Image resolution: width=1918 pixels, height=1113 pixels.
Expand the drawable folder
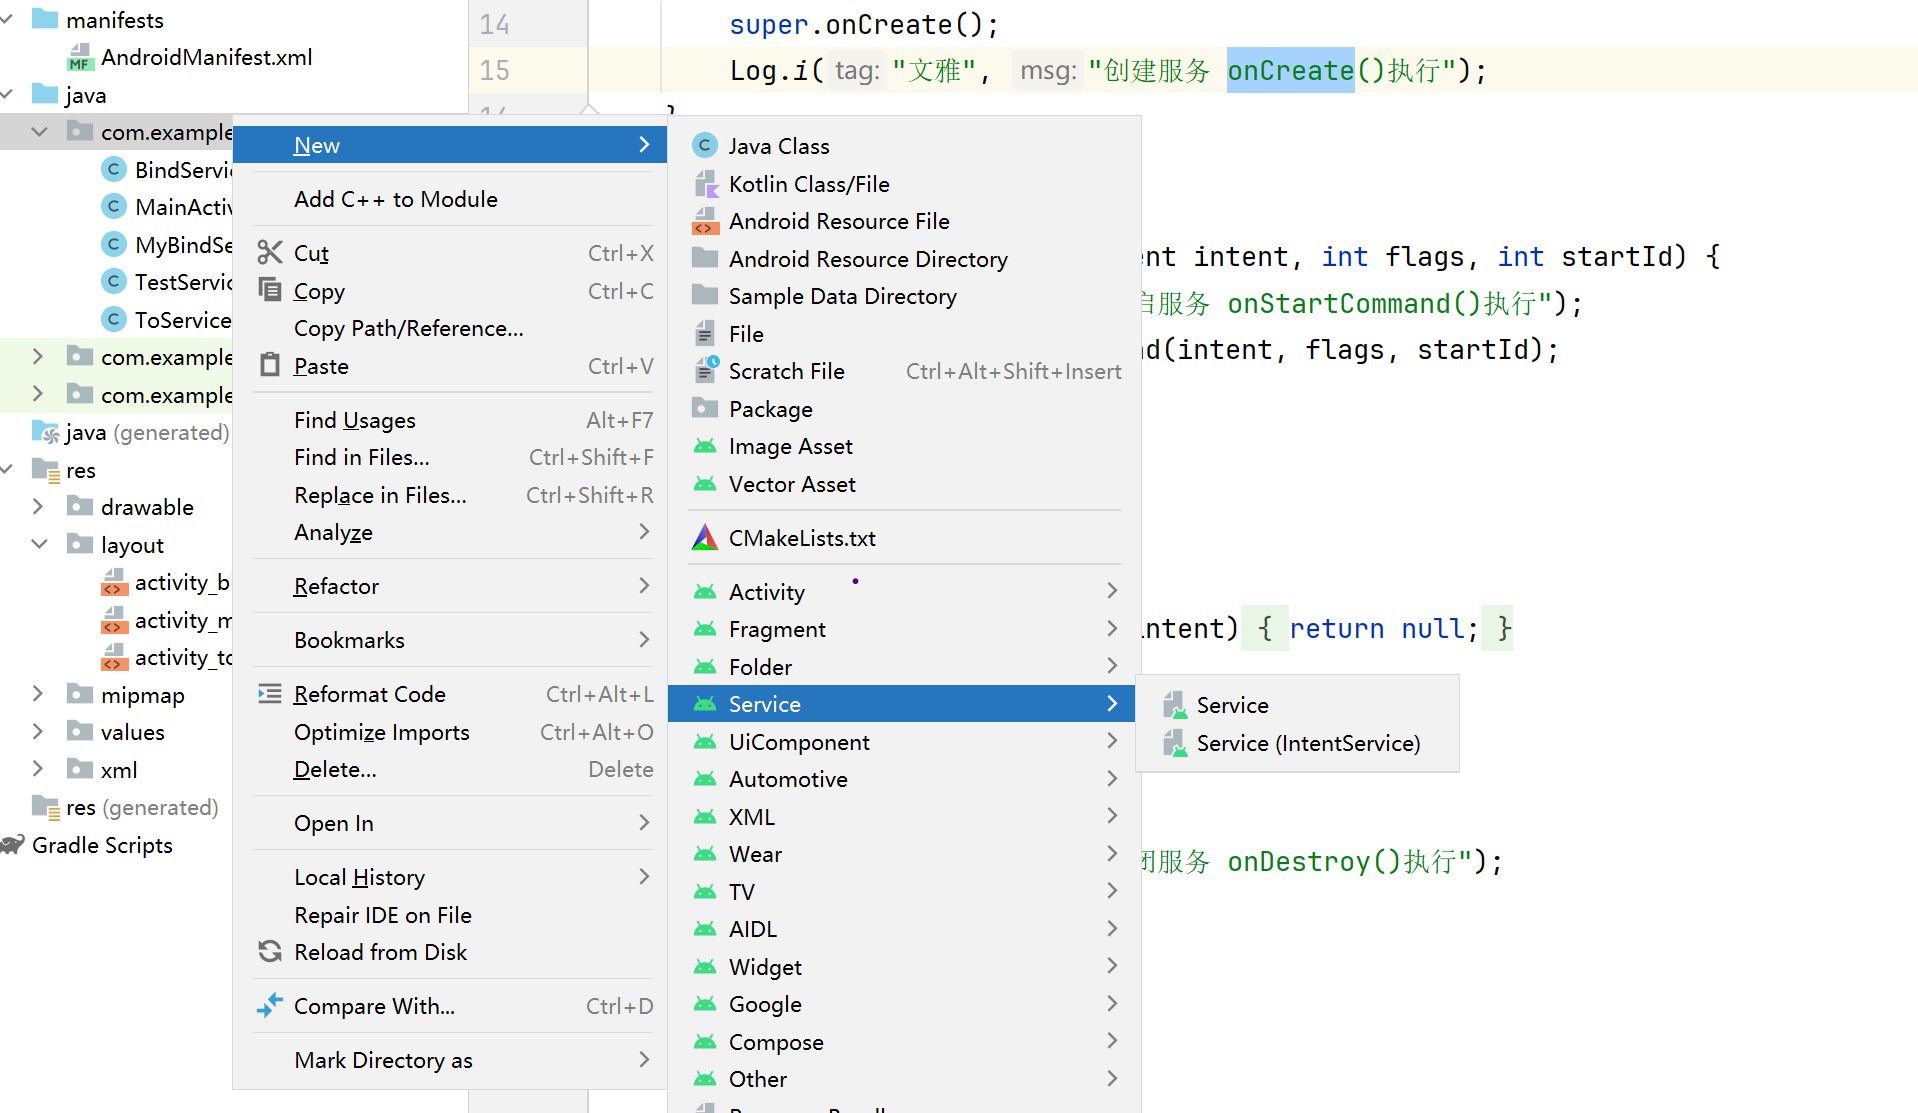[38, 507]
